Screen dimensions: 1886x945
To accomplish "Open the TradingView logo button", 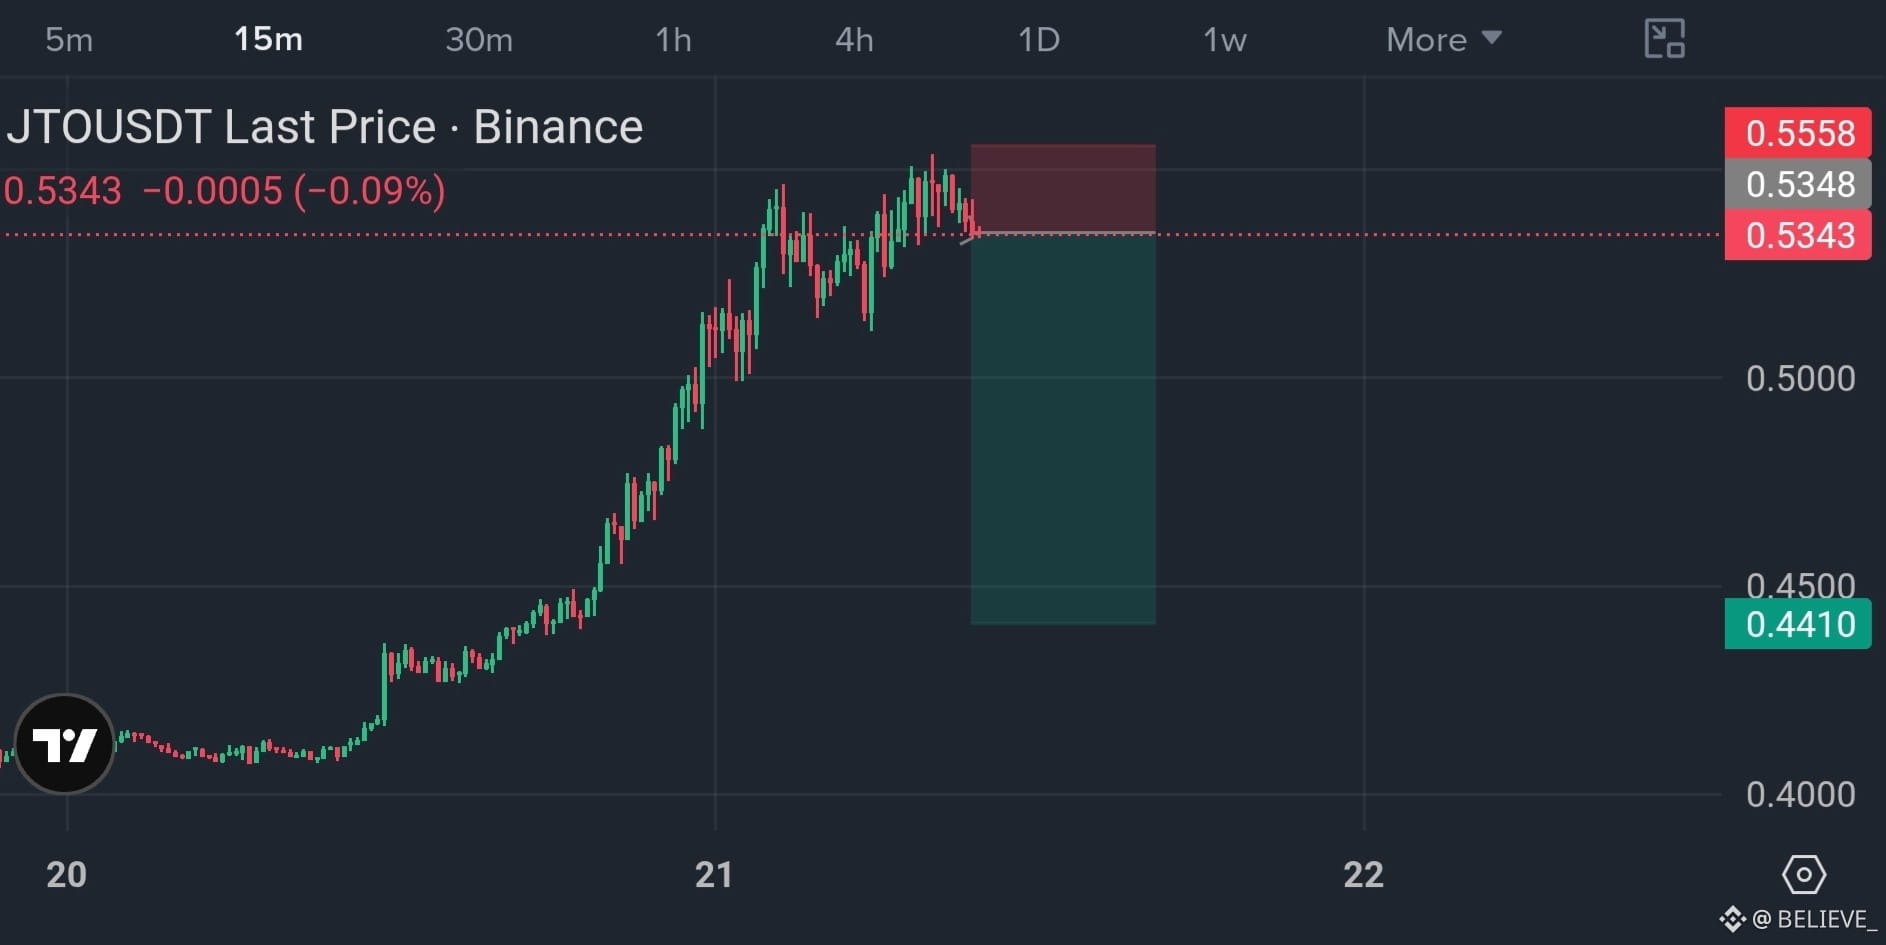I will point(65,744).
